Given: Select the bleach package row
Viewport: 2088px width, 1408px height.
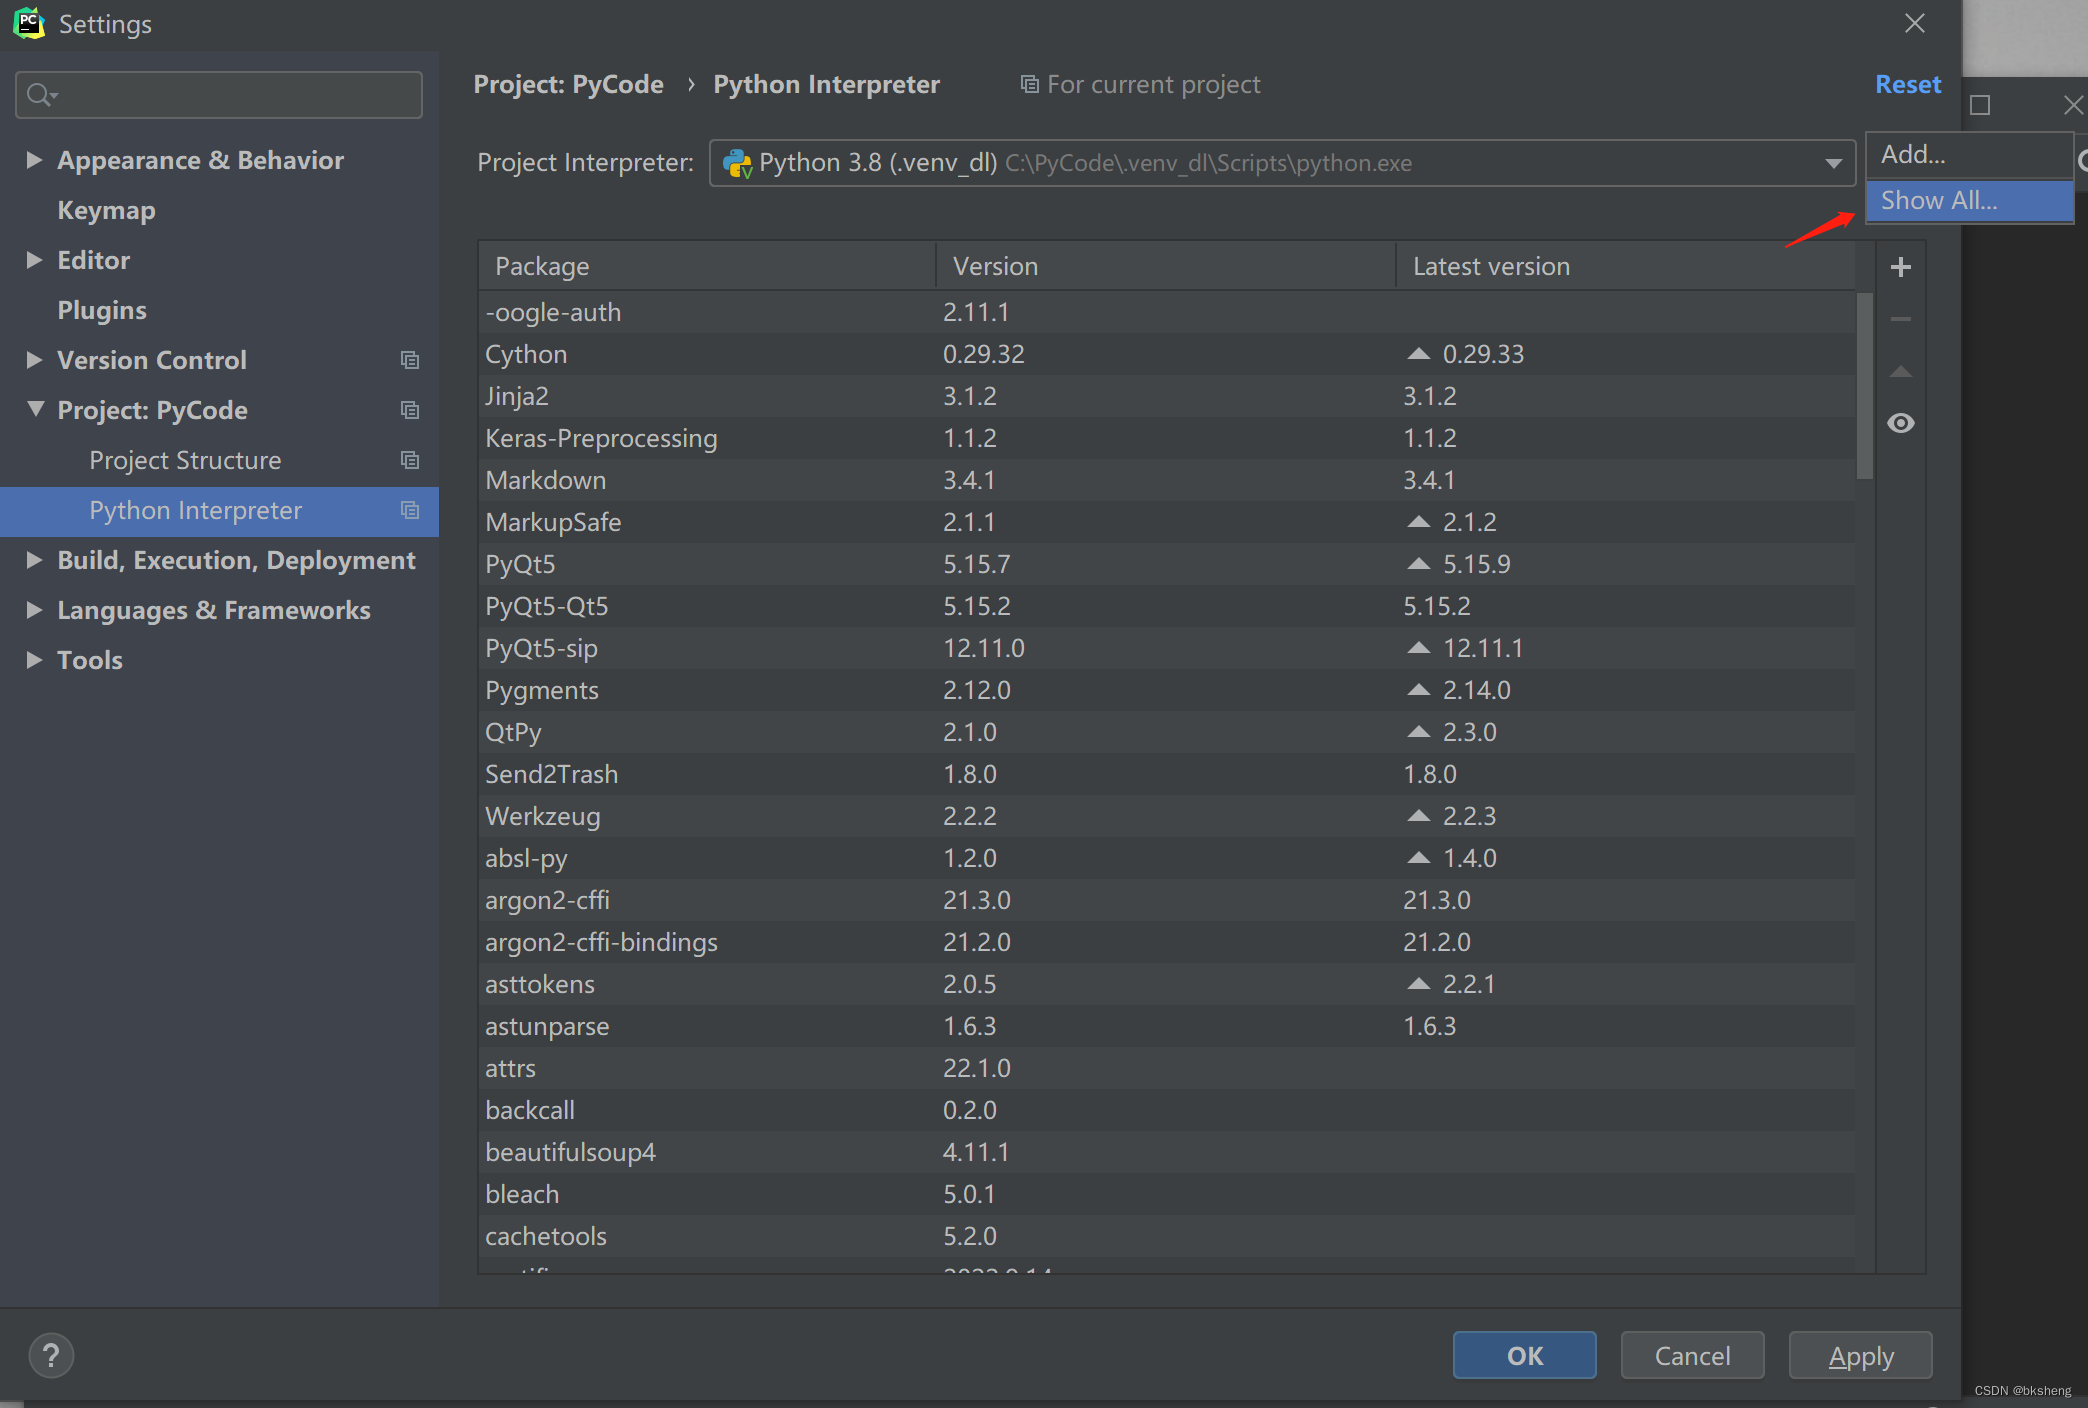Looking at the screenshot, I should (1166, 1194).
